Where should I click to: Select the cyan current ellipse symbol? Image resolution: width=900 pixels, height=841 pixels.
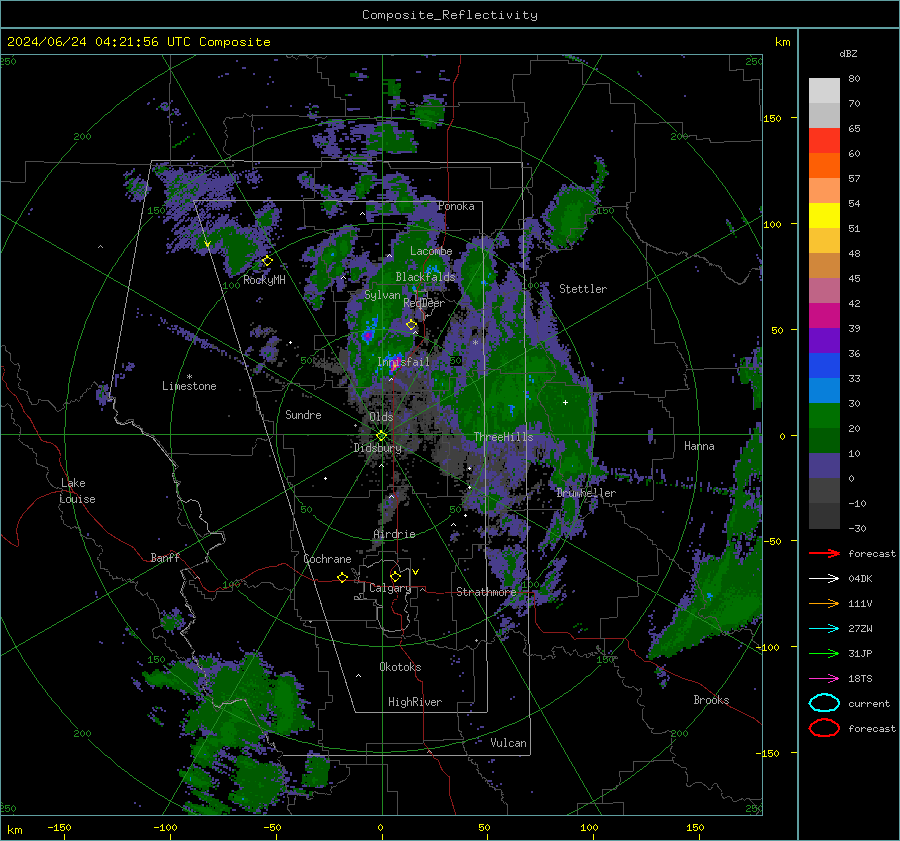(x=824, y=703)
